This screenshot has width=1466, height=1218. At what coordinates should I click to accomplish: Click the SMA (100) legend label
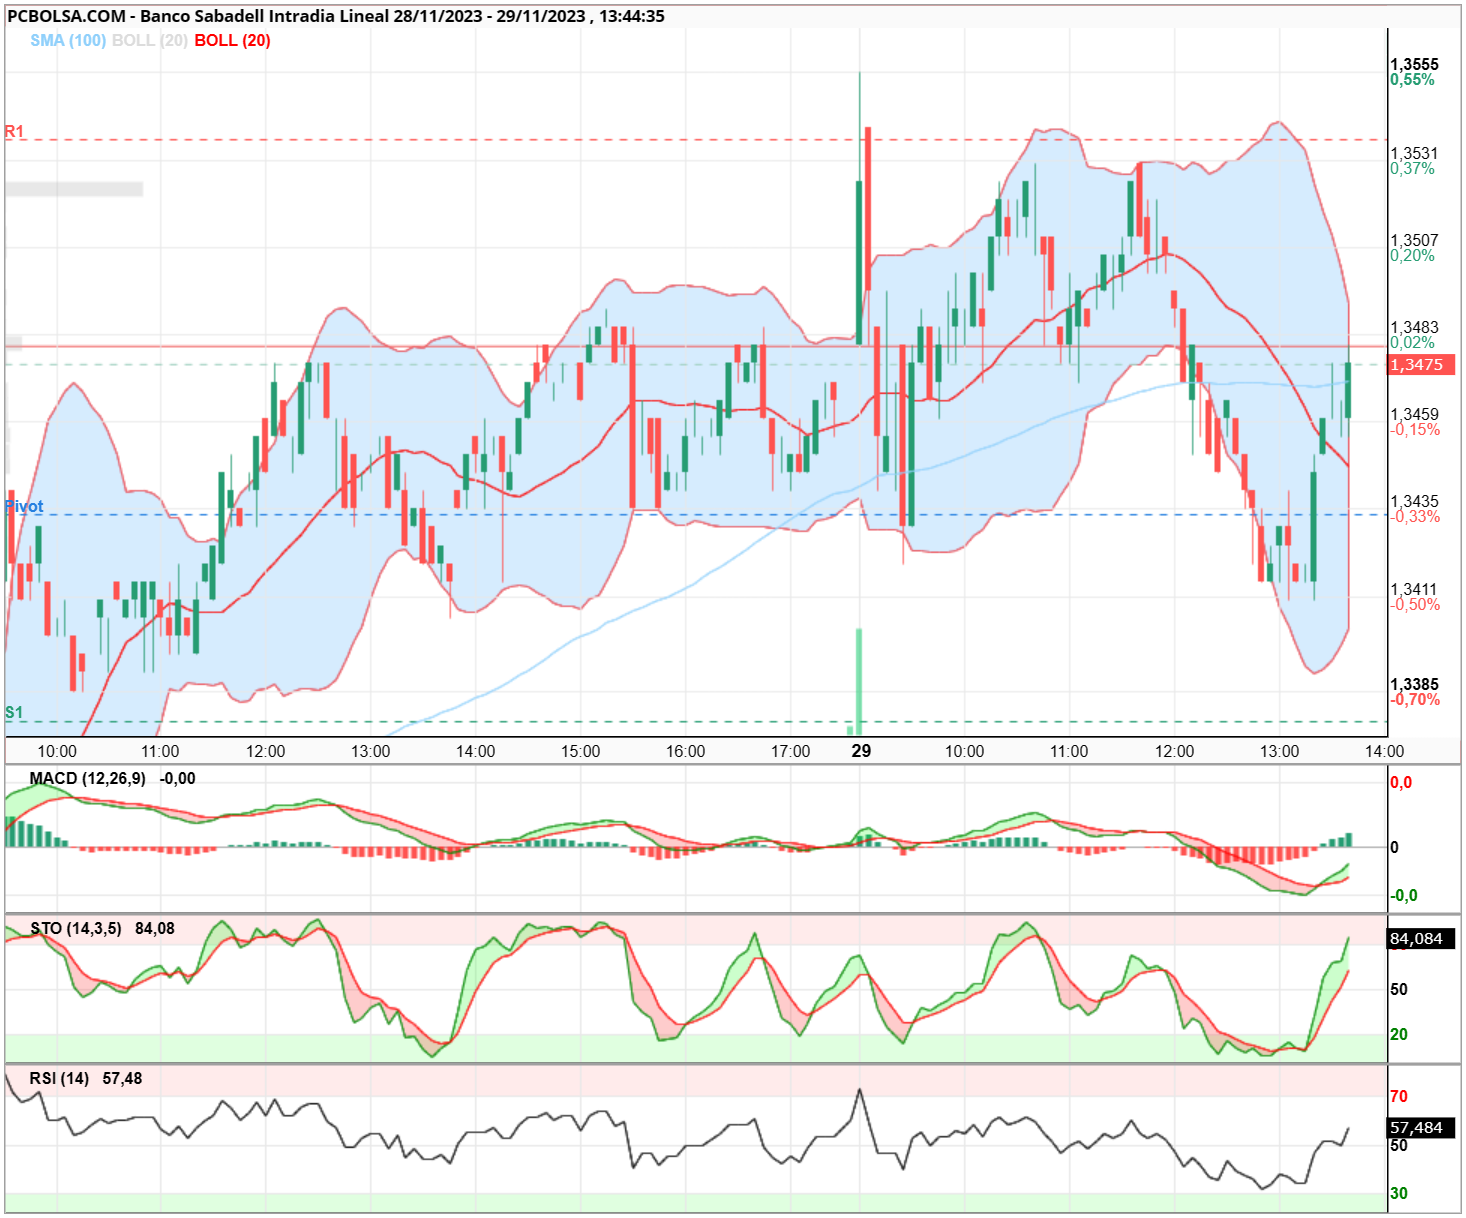(x=68, y=40)
